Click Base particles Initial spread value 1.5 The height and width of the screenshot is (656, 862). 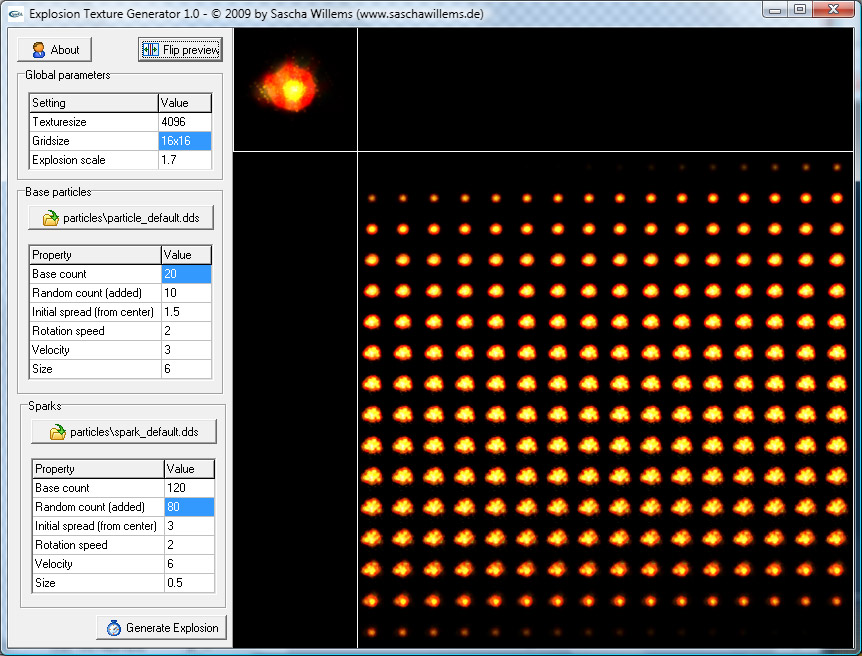[x=186, y=312]
